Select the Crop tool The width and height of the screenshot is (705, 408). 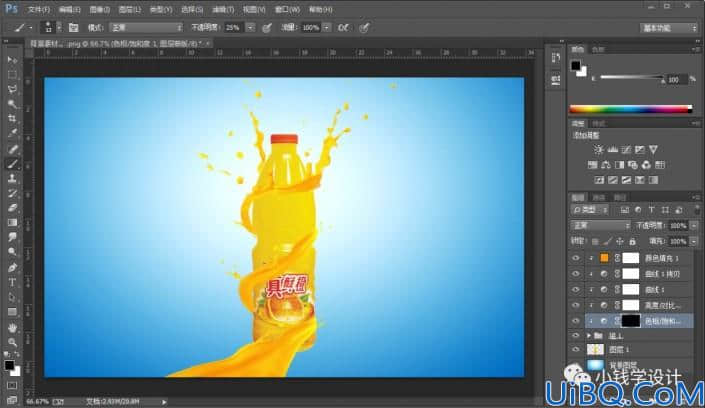coord(12,119)
